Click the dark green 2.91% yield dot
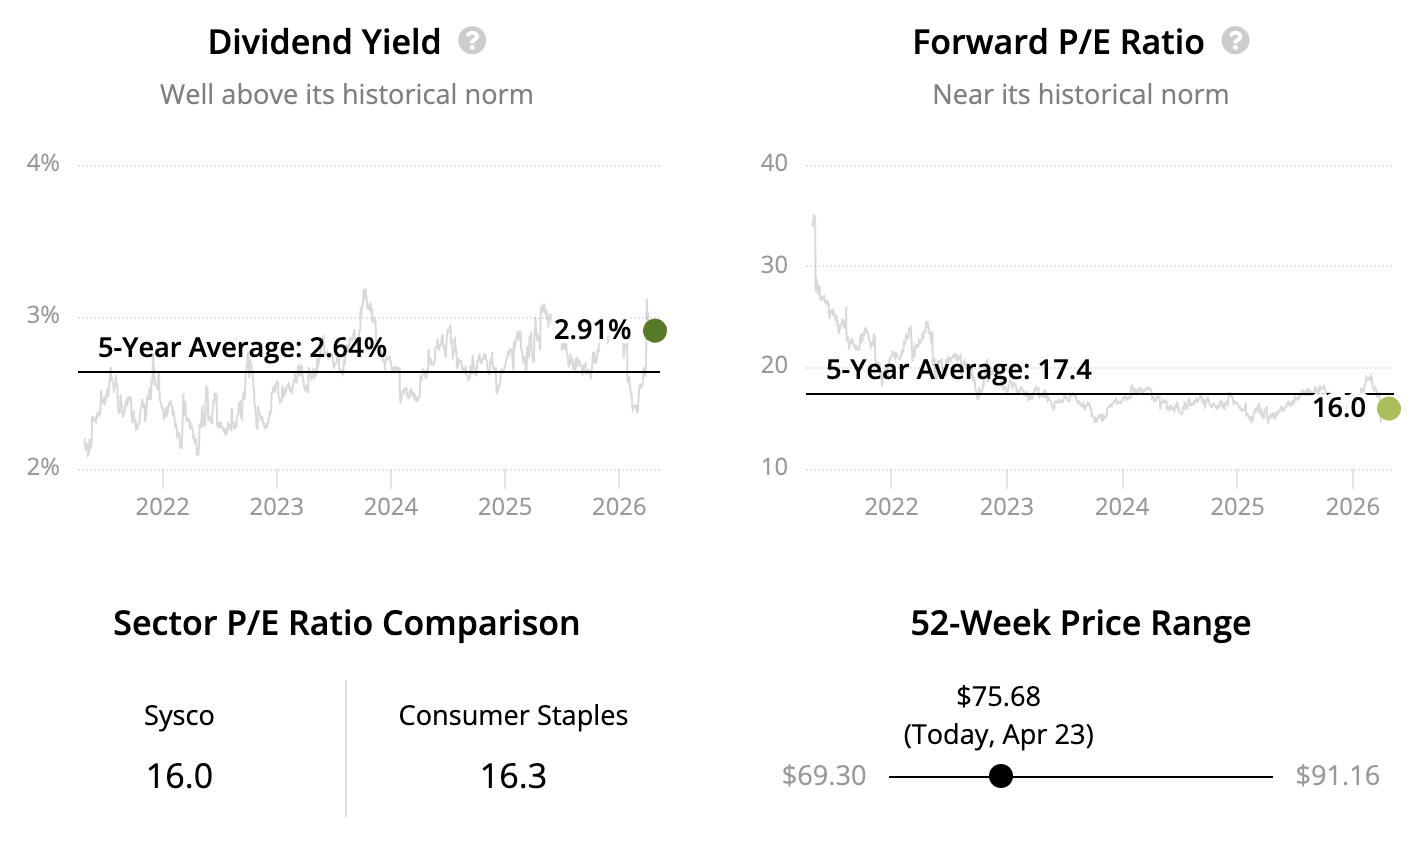Viewport: 1414px width, 844px height. click(654, 331)
